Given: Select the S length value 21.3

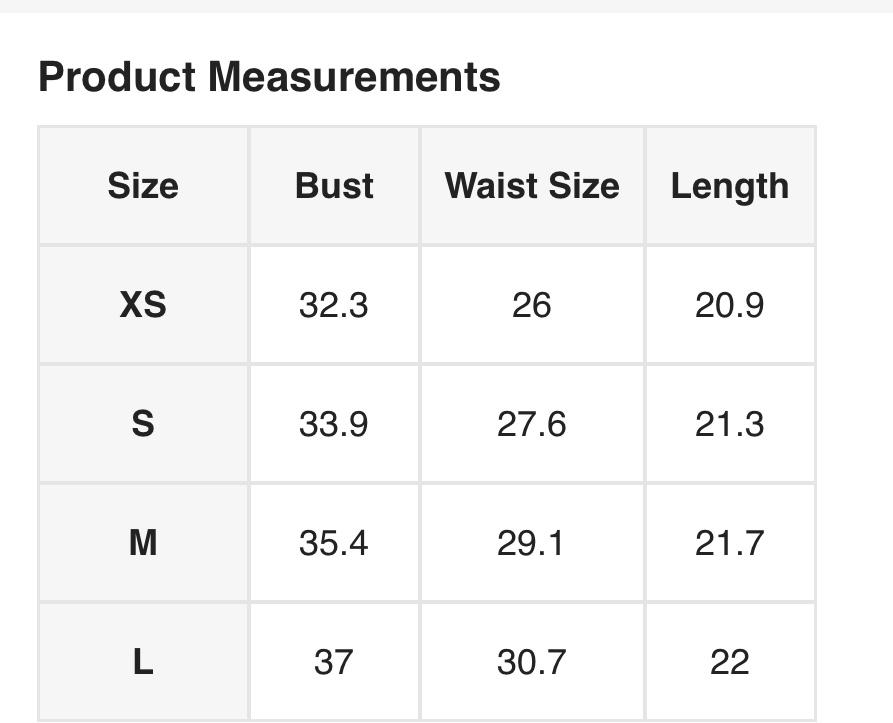Looking at the screenshot, I should [729, 424].
